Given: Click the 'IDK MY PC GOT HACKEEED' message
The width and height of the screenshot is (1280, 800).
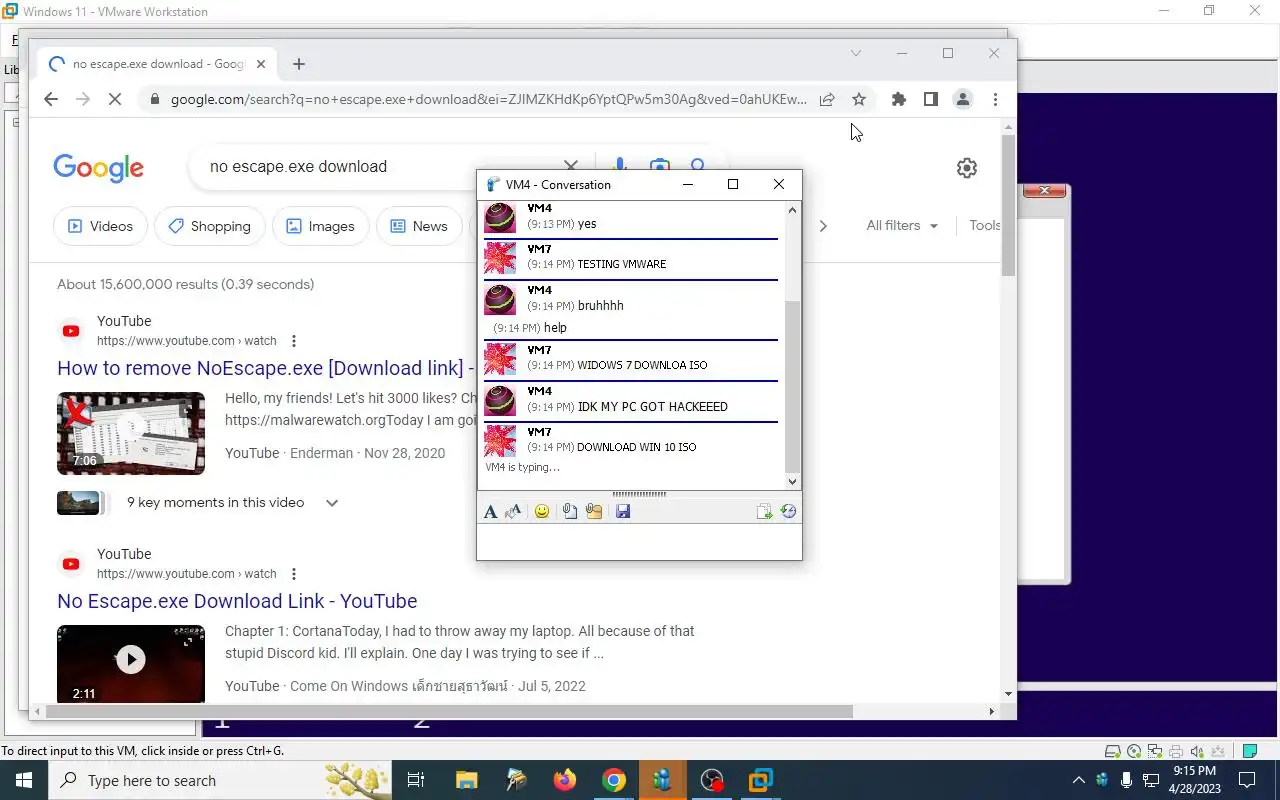Looking at the screenshot, I should (652, 407).
